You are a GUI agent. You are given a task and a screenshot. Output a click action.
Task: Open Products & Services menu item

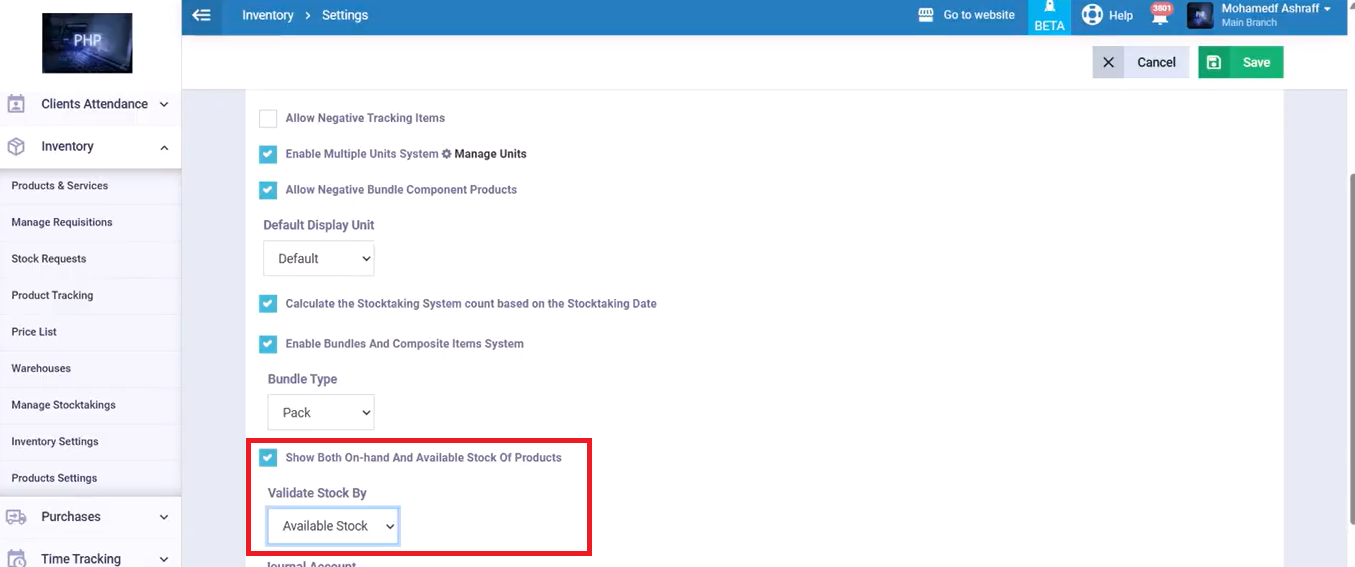click(60, 186)
